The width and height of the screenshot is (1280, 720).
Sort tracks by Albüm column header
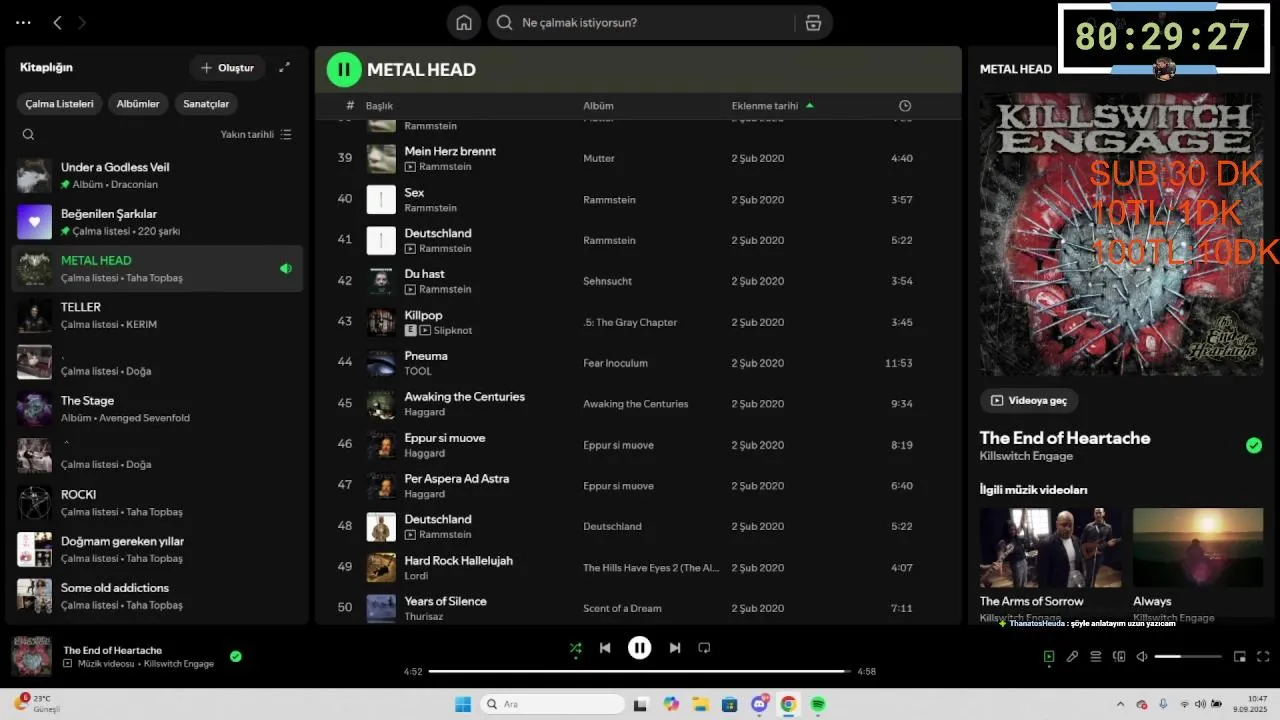coord(598,105)
